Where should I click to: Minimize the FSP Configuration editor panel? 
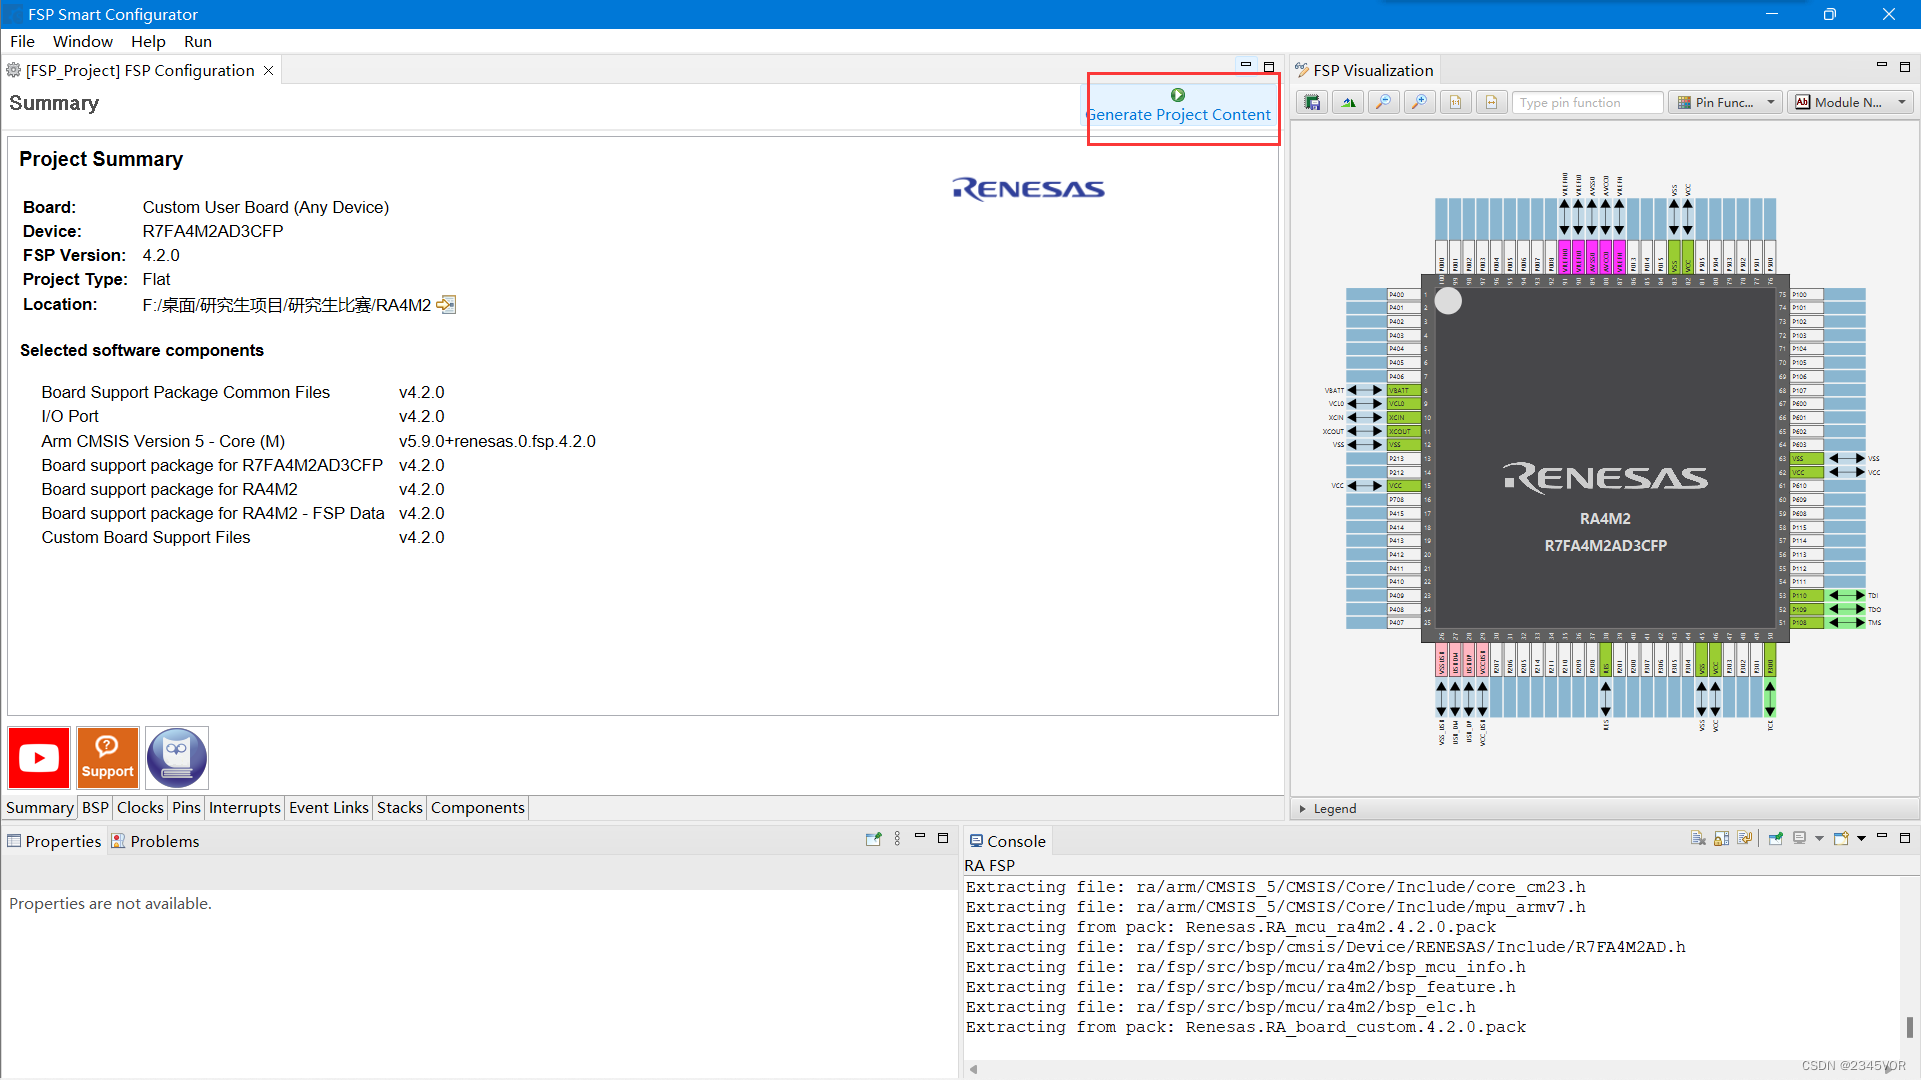(x=1246, y=65)
